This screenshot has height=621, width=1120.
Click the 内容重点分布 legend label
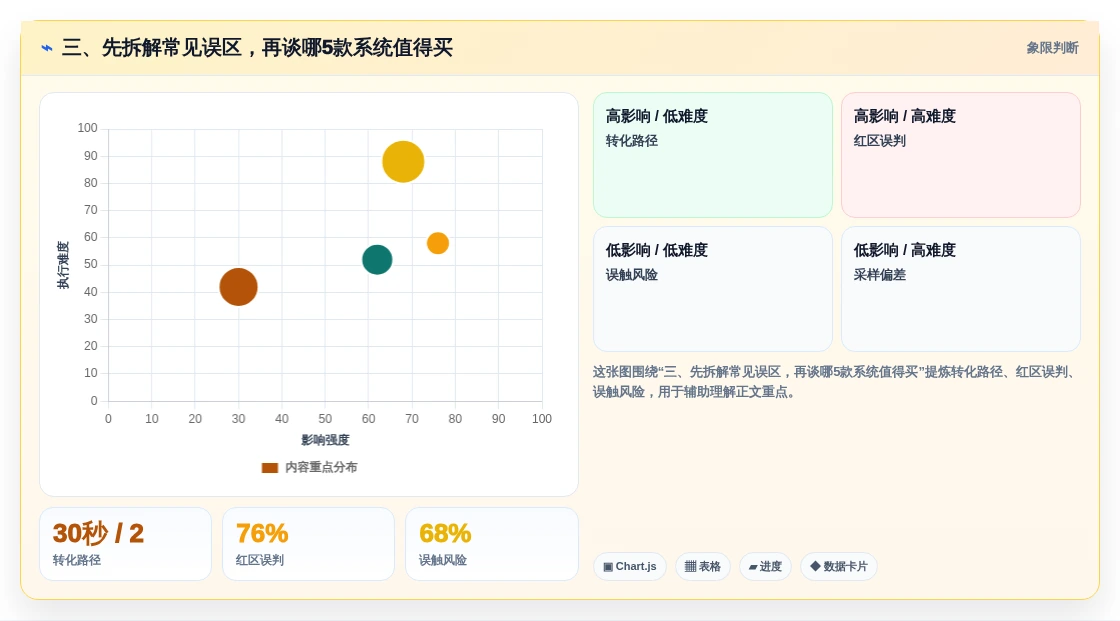321,467
